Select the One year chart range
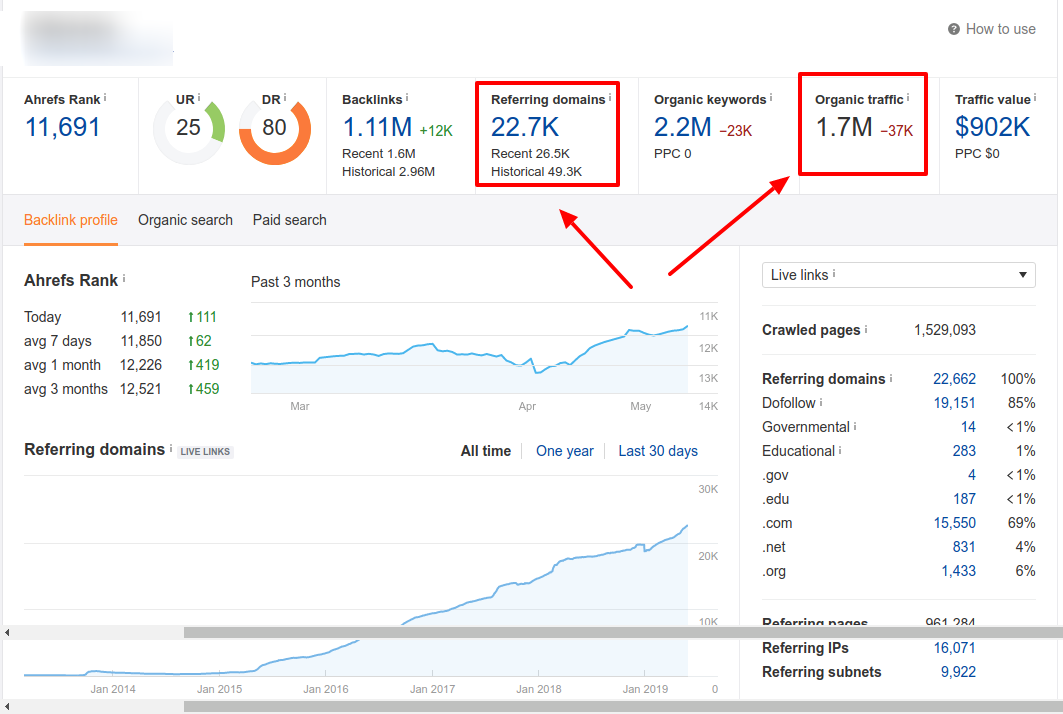 point(564,451)
